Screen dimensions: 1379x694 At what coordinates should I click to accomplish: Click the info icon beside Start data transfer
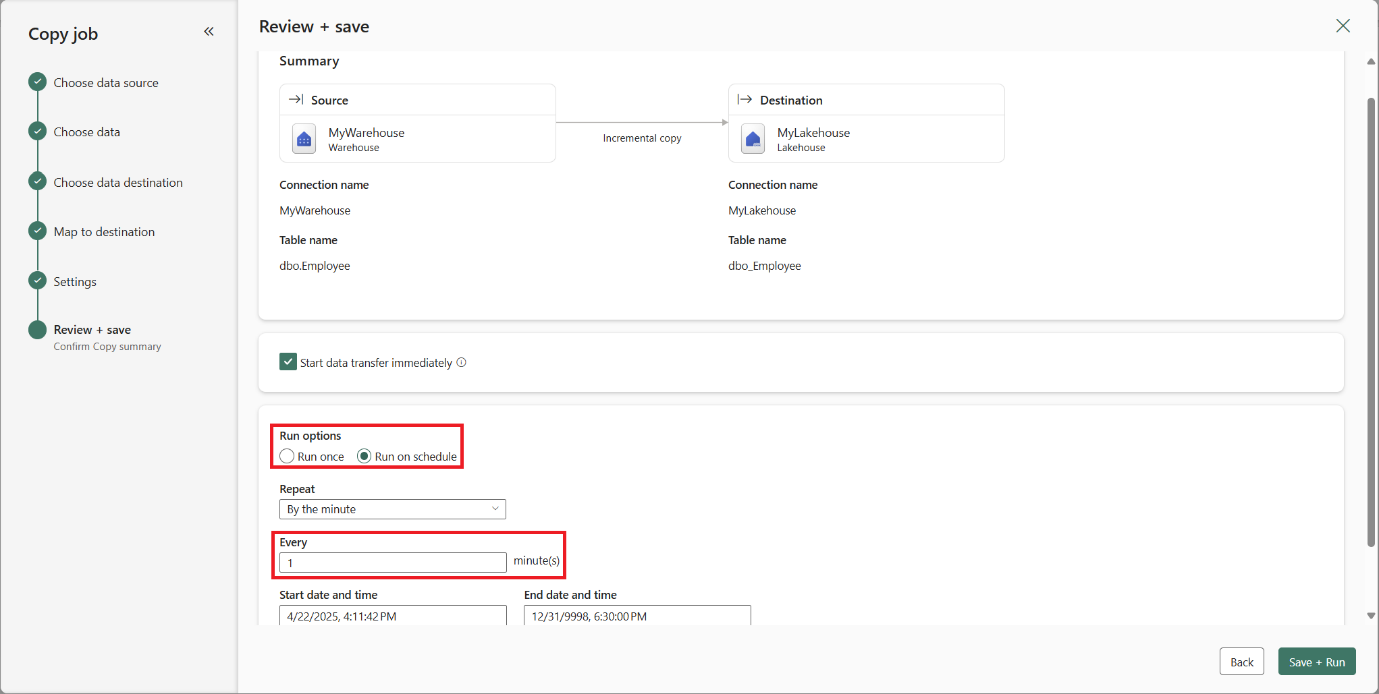[x=461, y=363]
